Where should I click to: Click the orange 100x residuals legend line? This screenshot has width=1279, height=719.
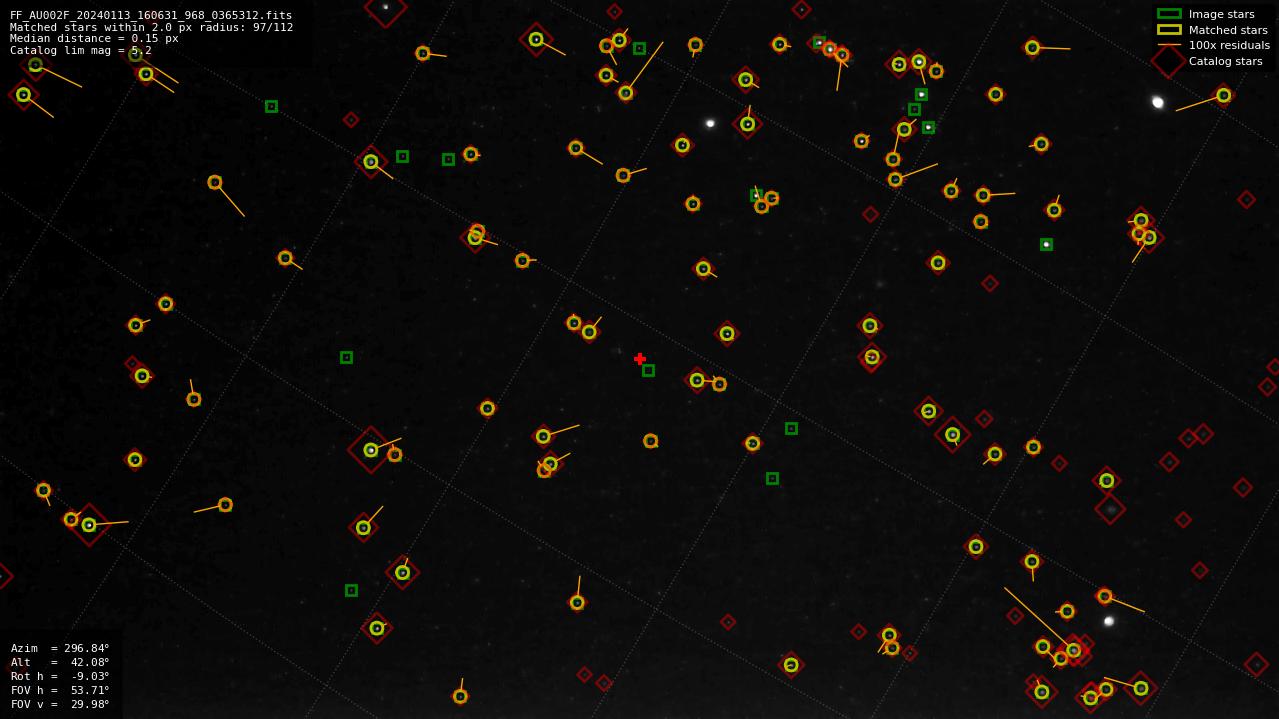click(1169, 45)
